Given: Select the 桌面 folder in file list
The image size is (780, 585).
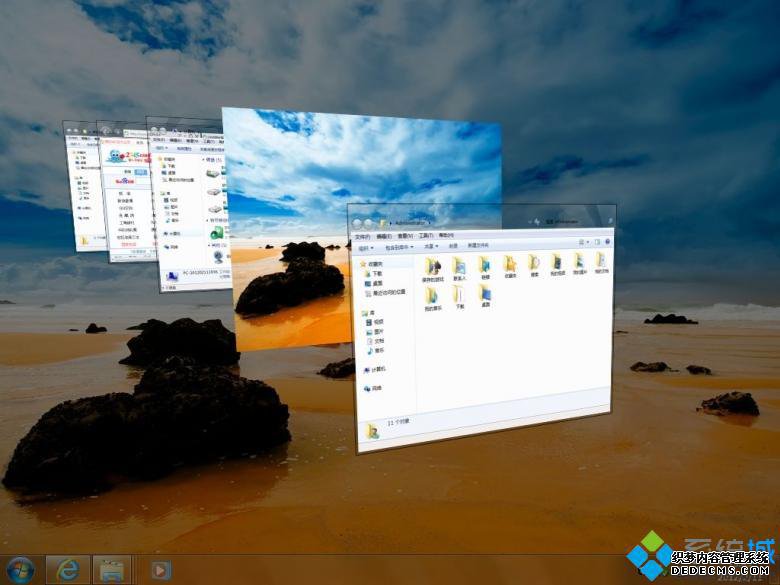Looking at the screenshot, I should tap(485, 295).
